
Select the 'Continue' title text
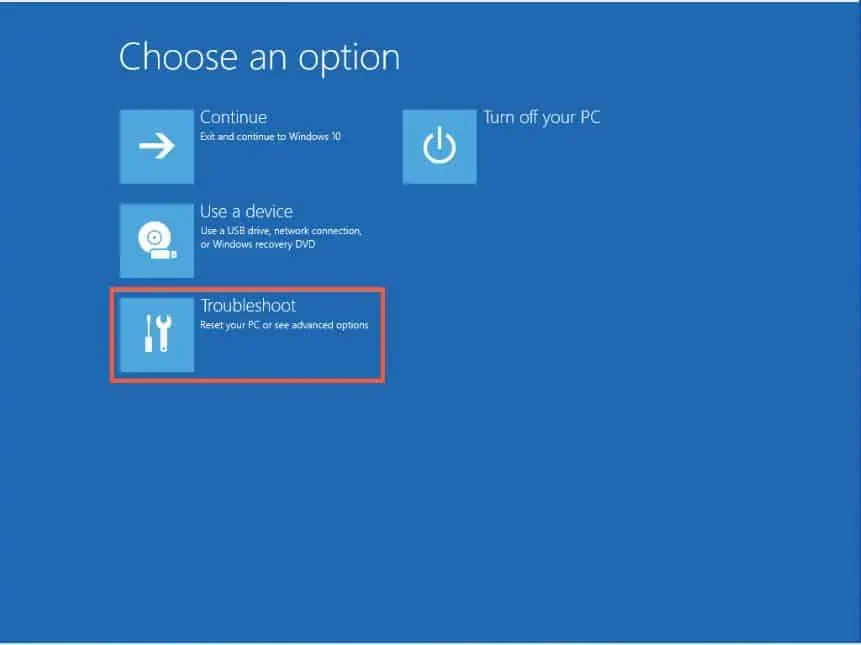coord(233,117)
